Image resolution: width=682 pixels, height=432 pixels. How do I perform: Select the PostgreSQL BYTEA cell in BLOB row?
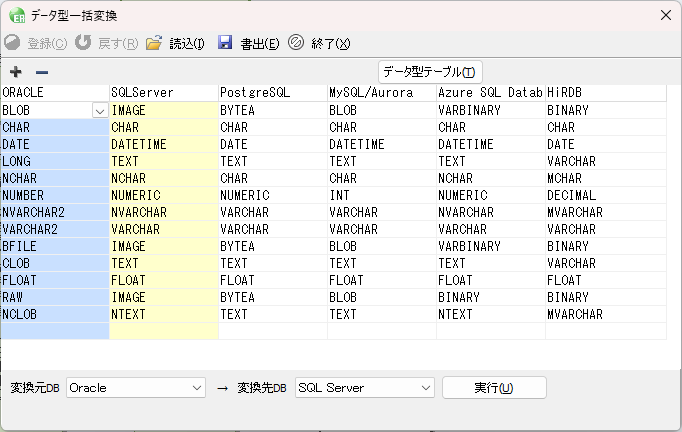click(x=273, y=111)
